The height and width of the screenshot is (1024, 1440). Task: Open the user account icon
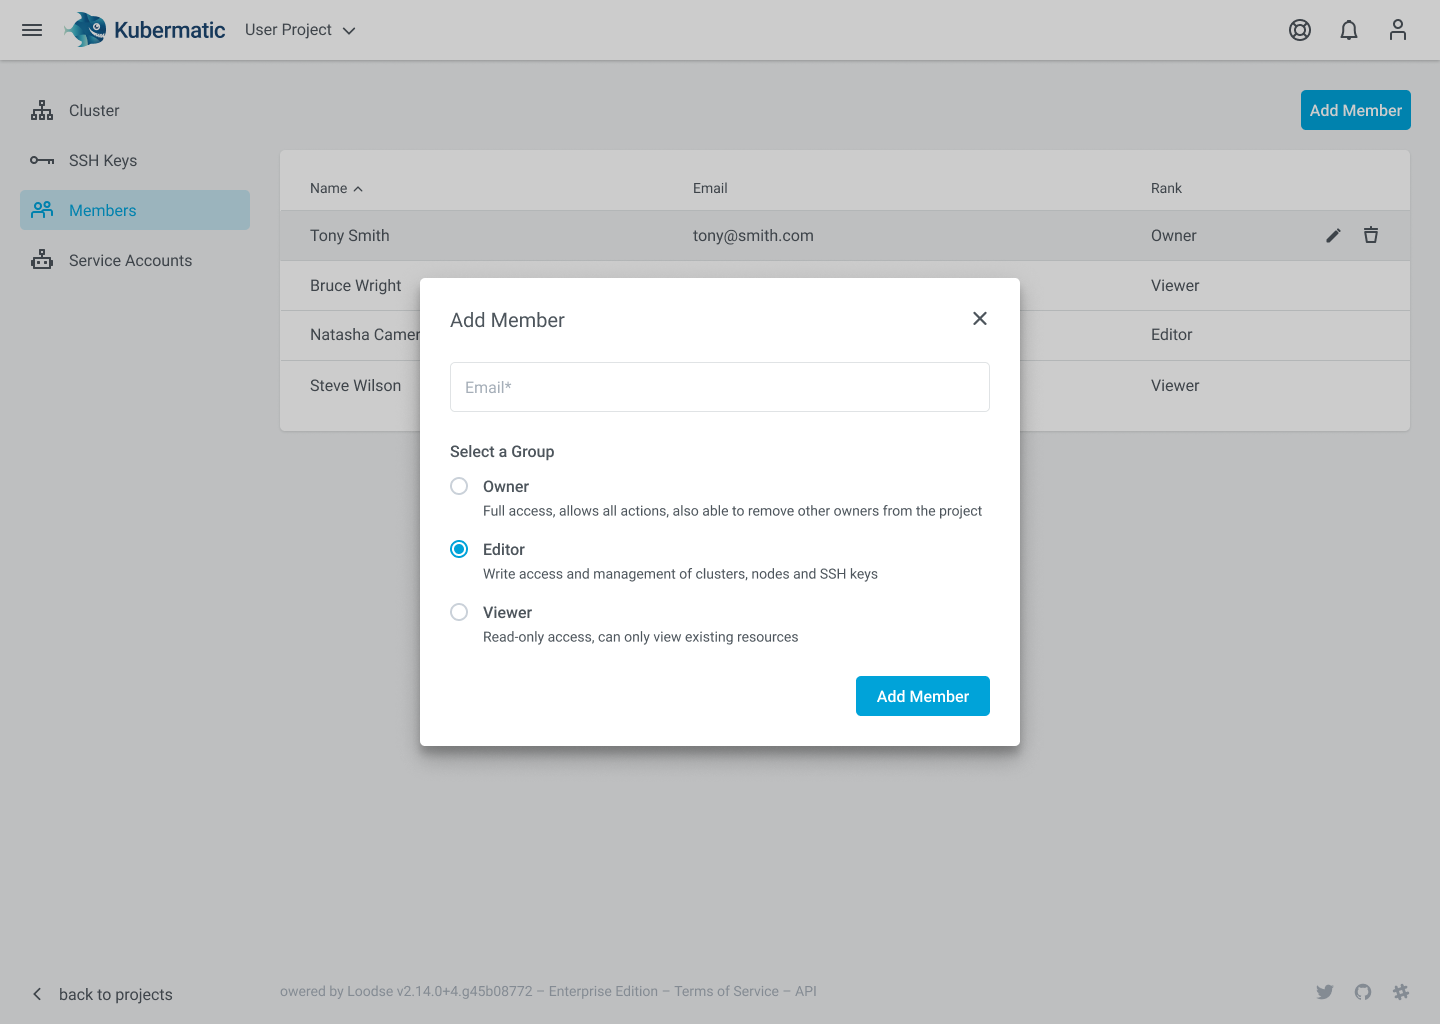[1397, 30]
